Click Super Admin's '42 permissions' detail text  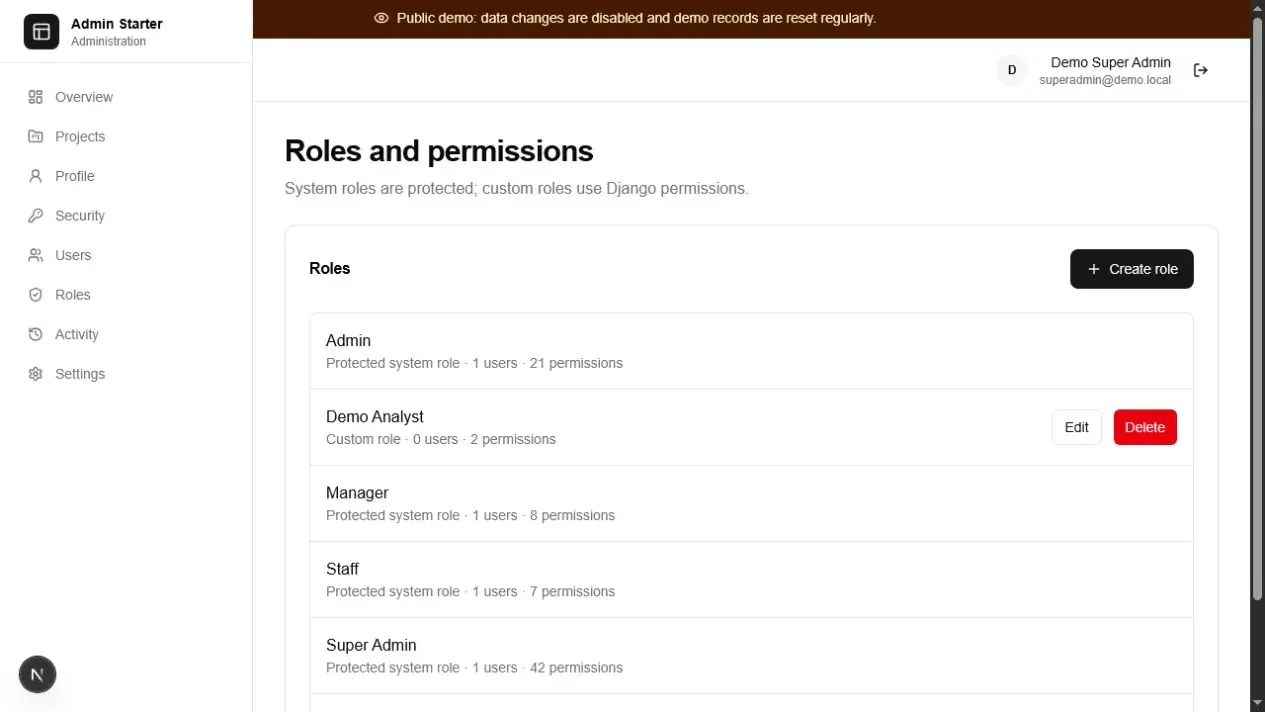[576, 667]
